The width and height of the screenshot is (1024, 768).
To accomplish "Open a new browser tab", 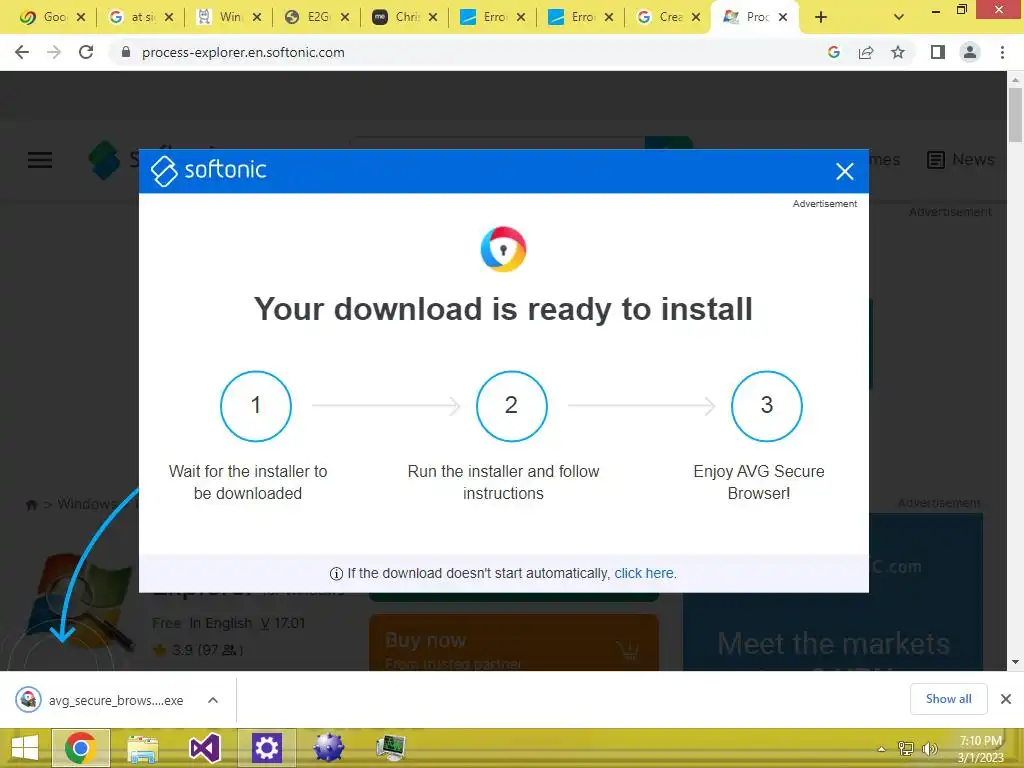I will pos(821,18).
